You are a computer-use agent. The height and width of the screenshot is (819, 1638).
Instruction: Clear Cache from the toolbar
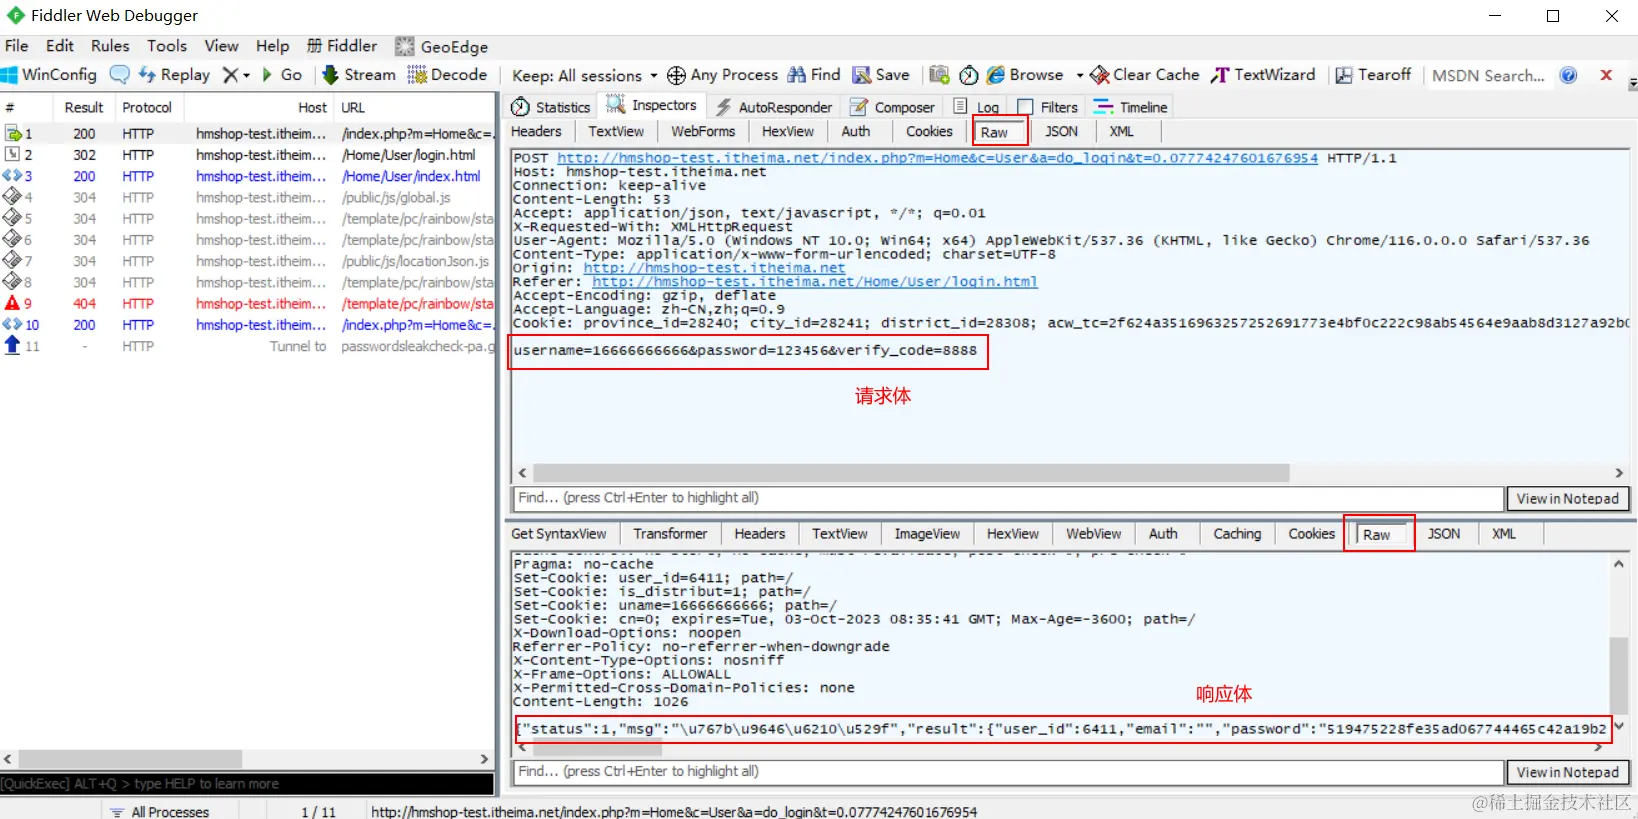click(x=1145, y=75)
